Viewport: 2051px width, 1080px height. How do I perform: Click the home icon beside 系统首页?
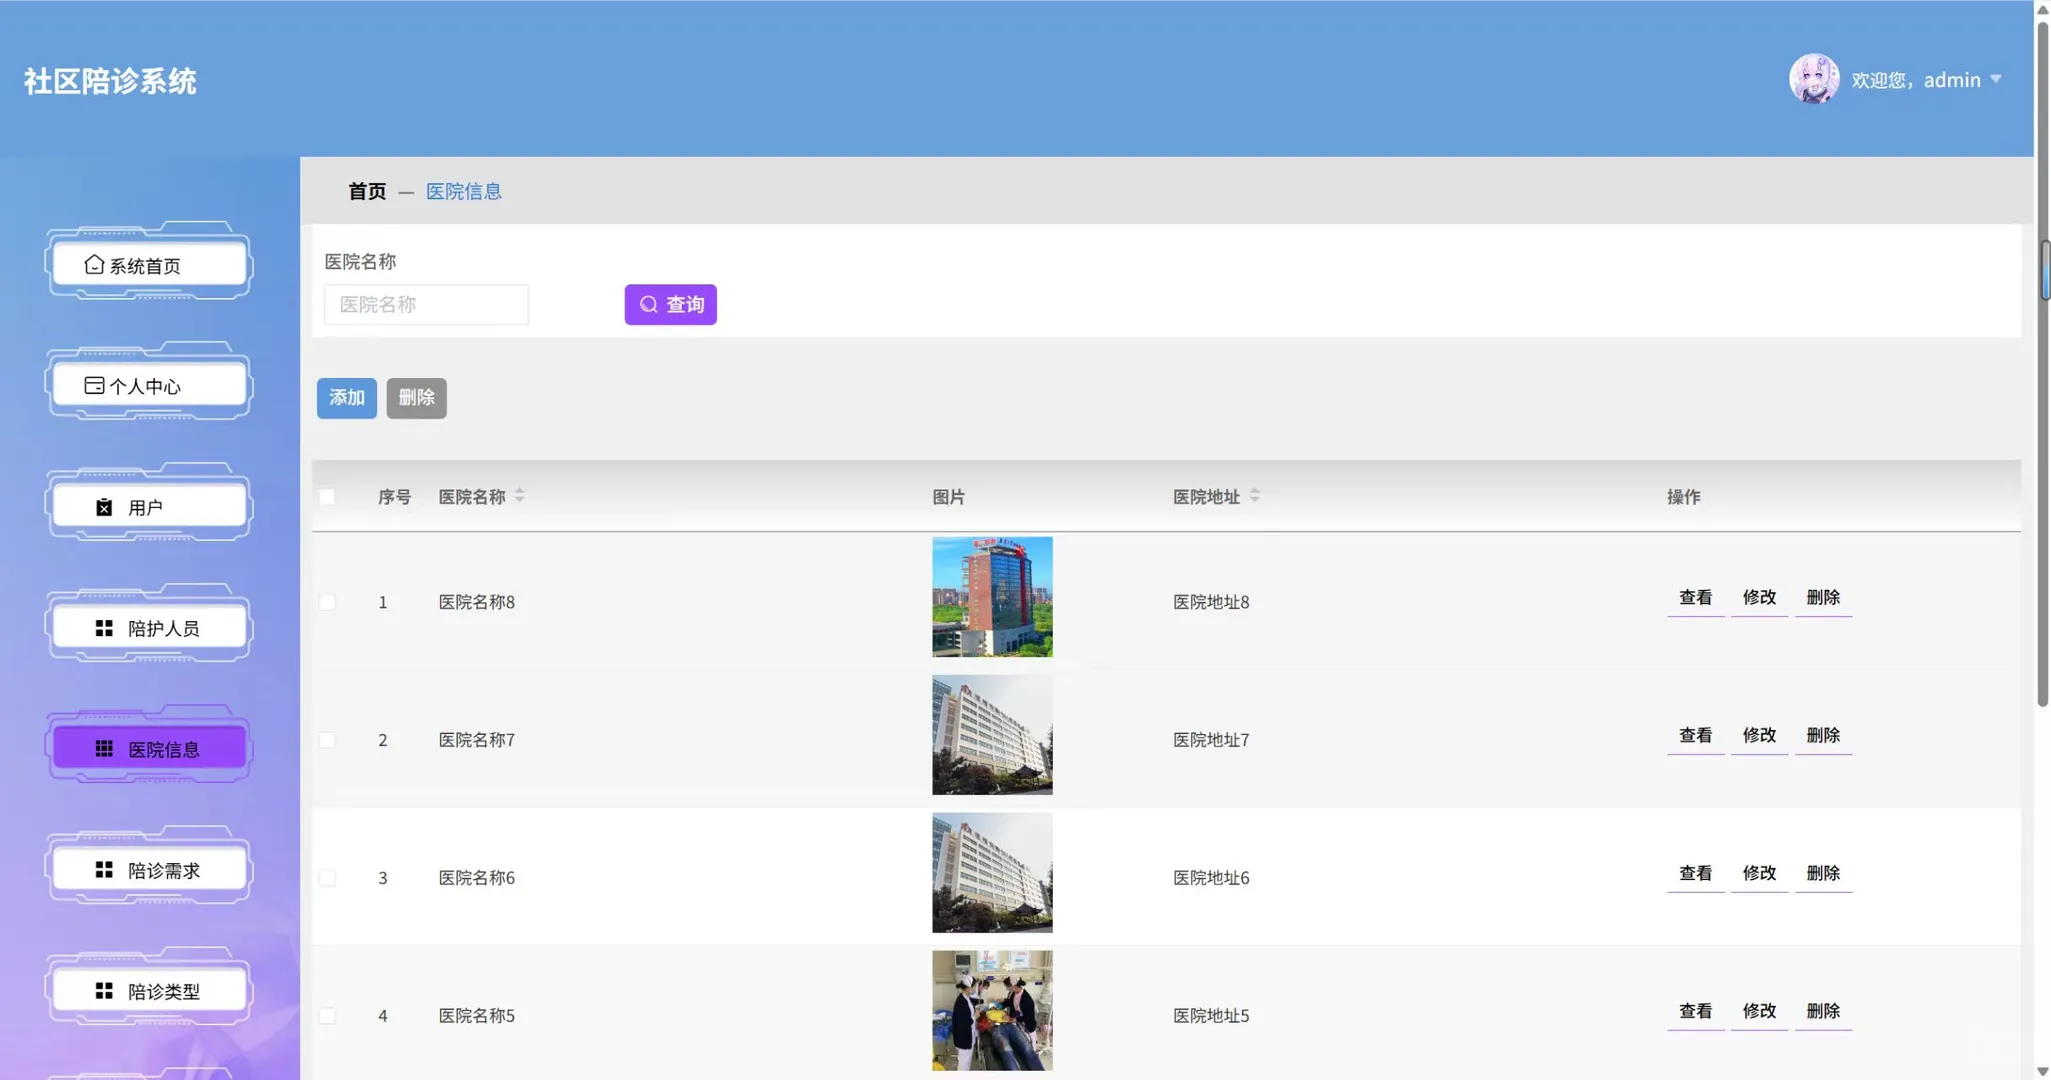[x=94, y=264]
